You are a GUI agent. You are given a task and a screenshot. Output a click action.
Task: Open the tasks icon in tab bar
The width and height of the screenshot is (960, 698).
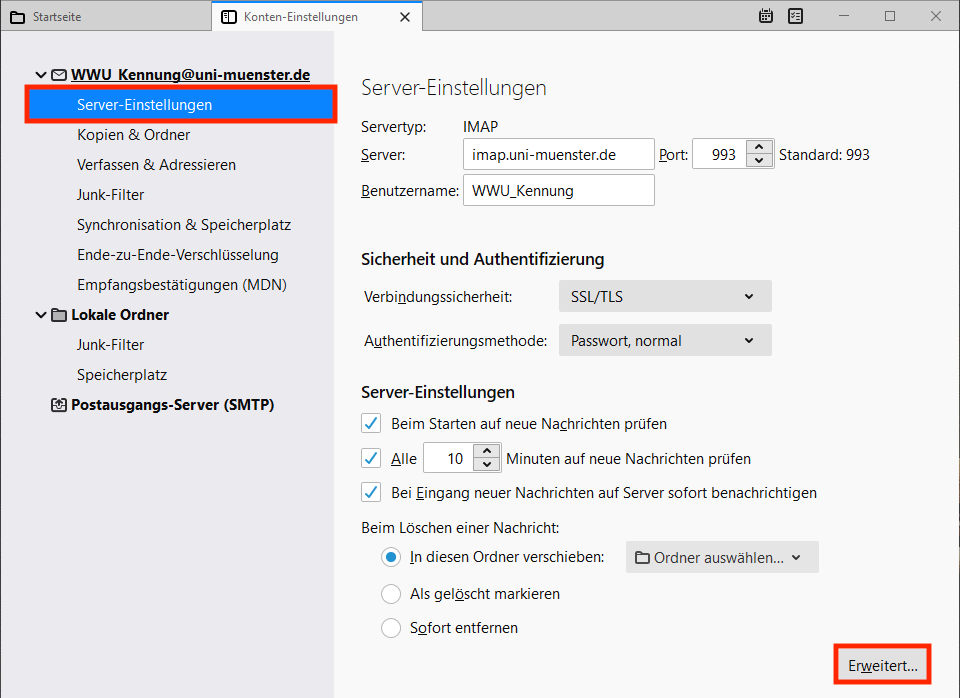pyautogui.click(x=796, y=16)
